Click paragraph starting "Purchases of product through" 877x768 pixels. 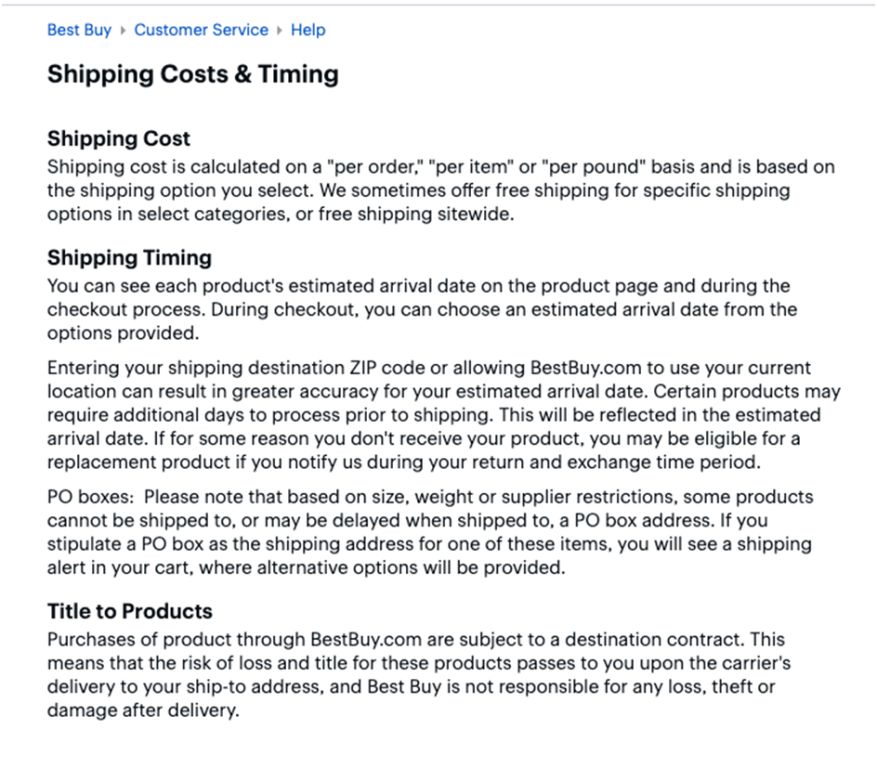tap(419, 675)
